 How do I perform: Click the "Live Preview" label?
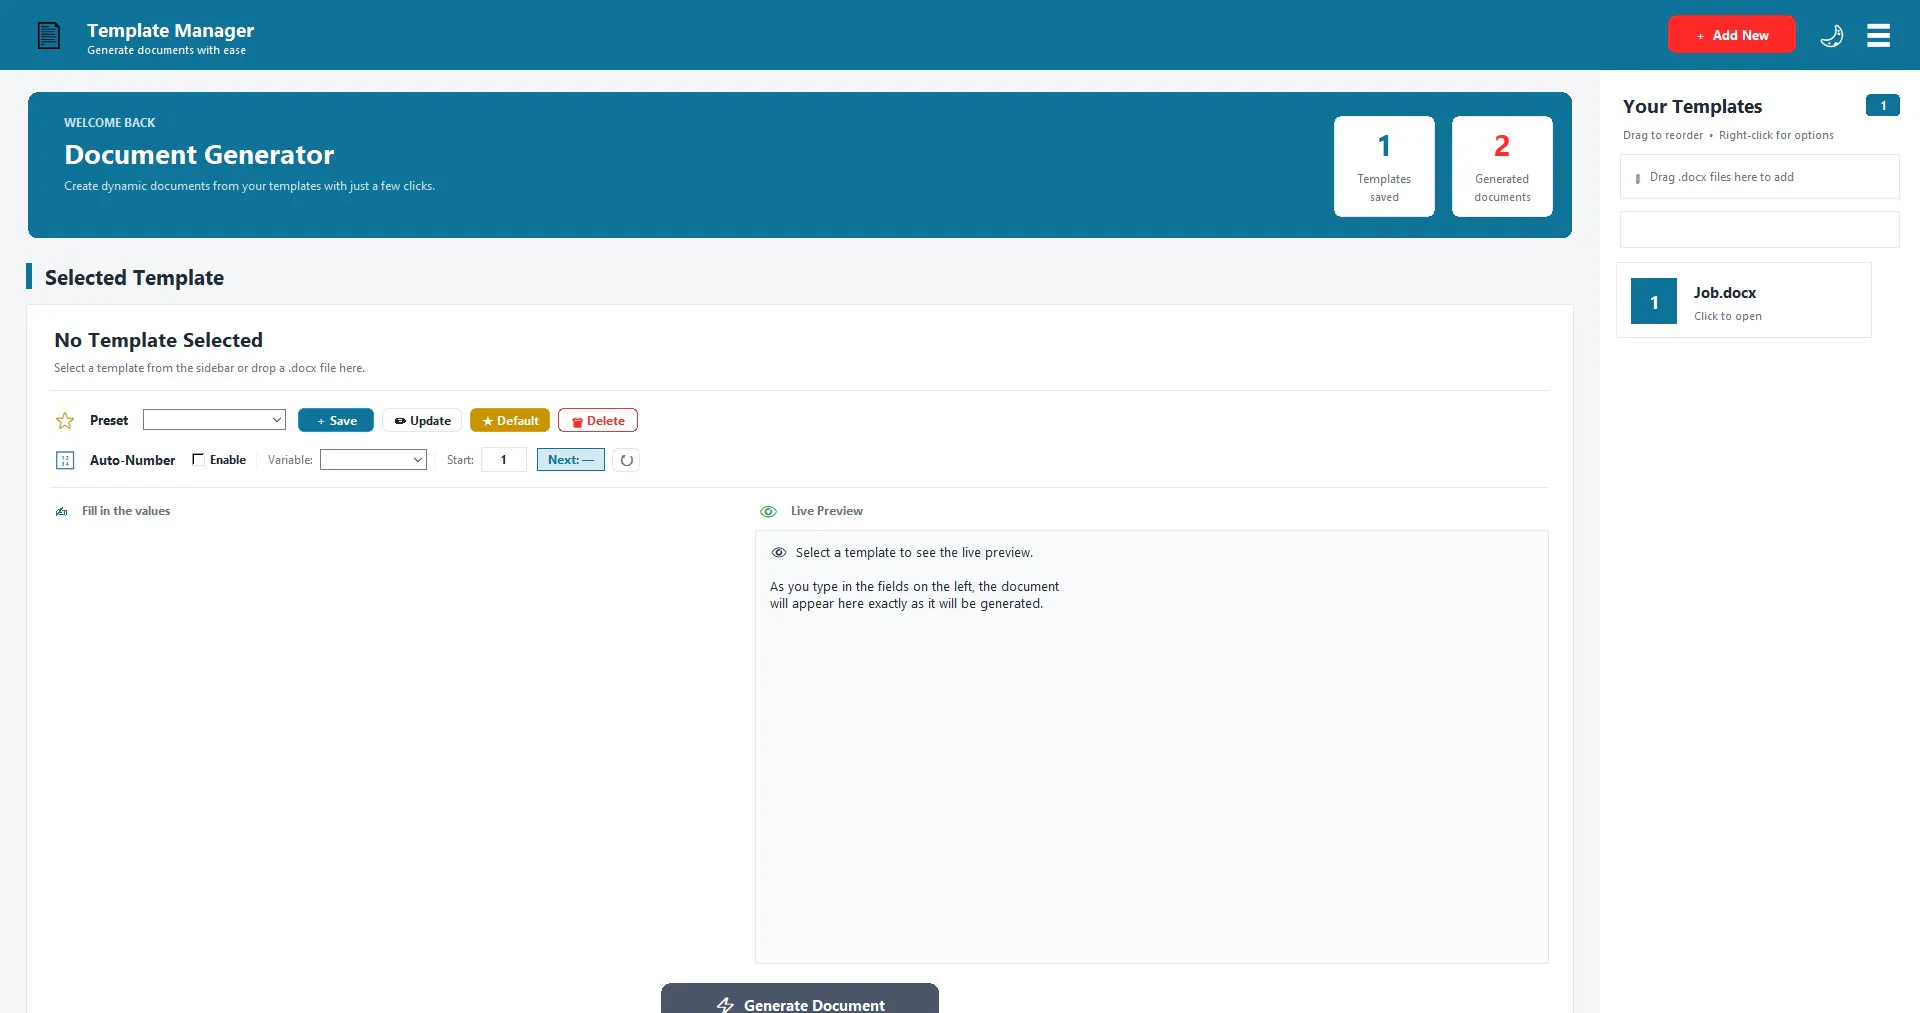click(x=826, y=511)
